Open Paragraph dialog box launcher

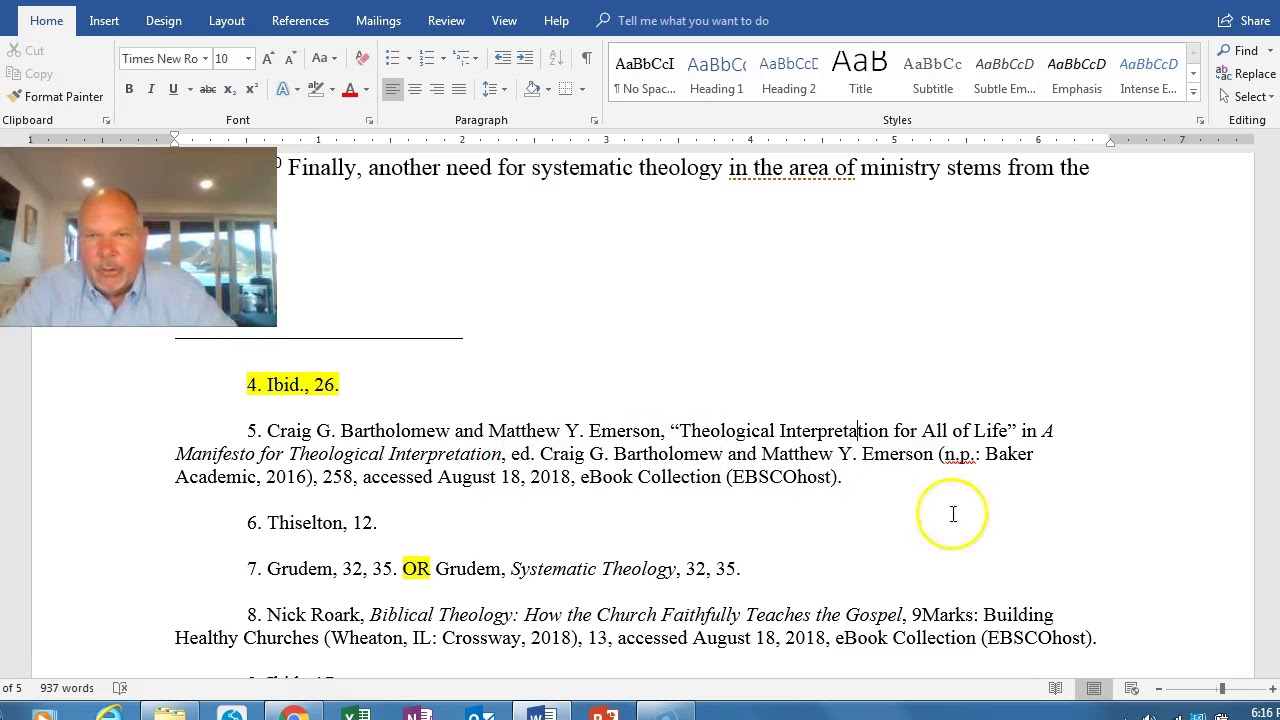594,121
